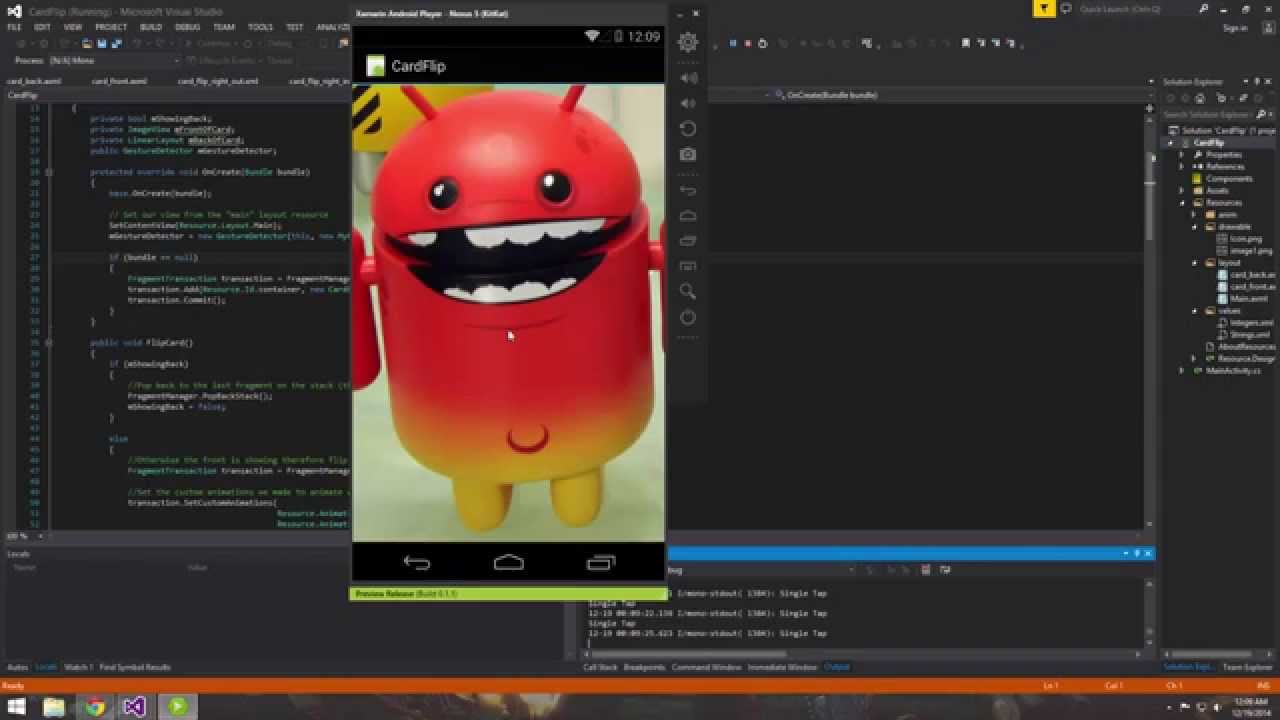
Task: Expand the References node
Action: (1182, 167)
